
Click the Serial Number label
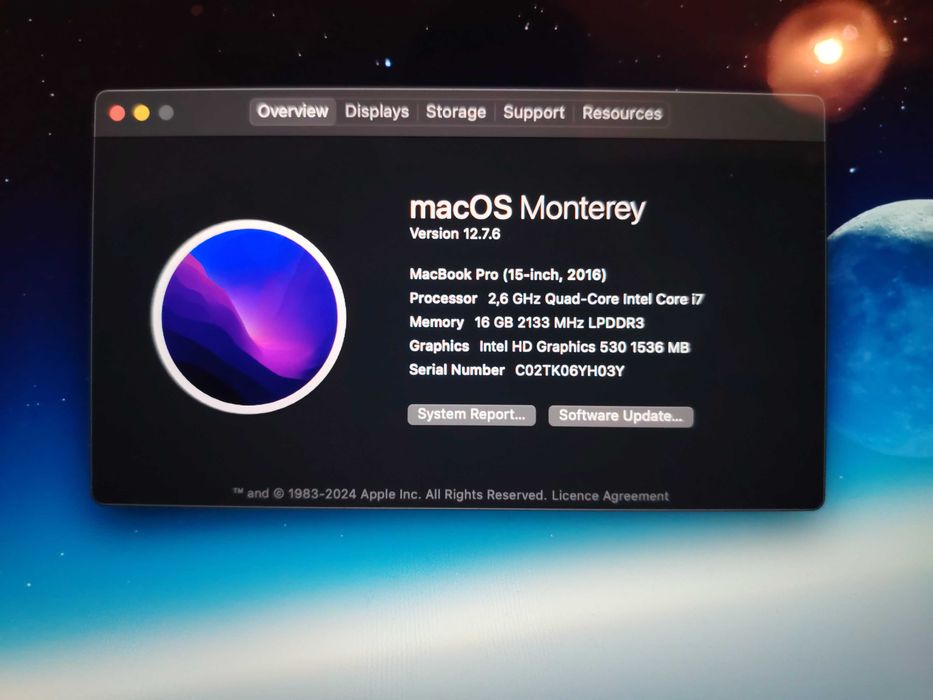pyautogui.click(x=457, y=370)
